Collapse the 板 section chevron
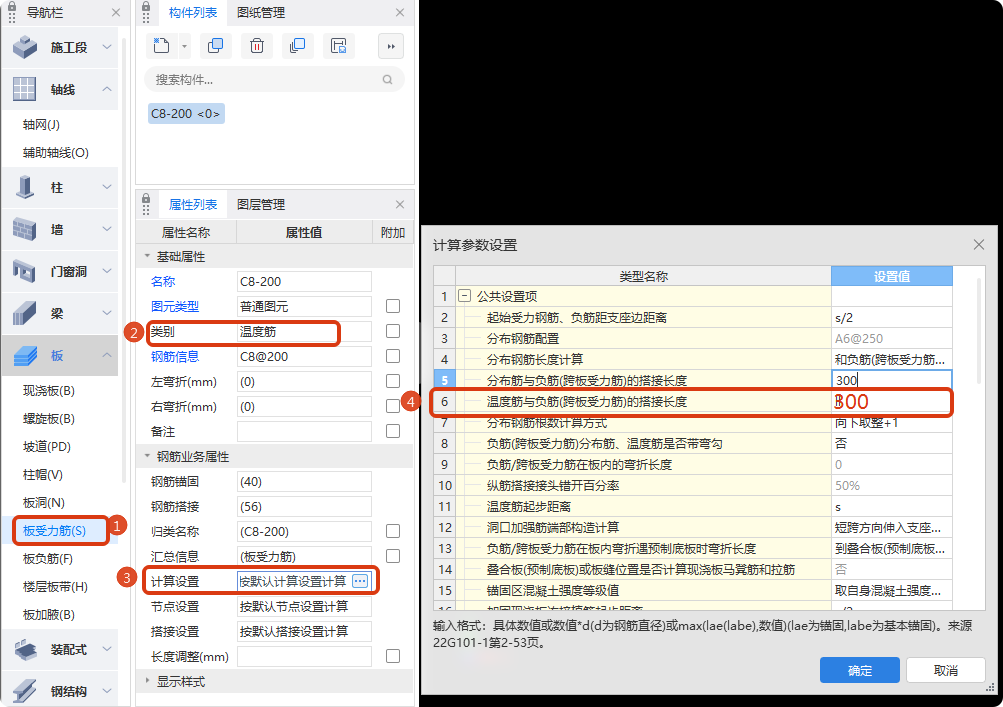1003x707 pixels. point(107,354)
